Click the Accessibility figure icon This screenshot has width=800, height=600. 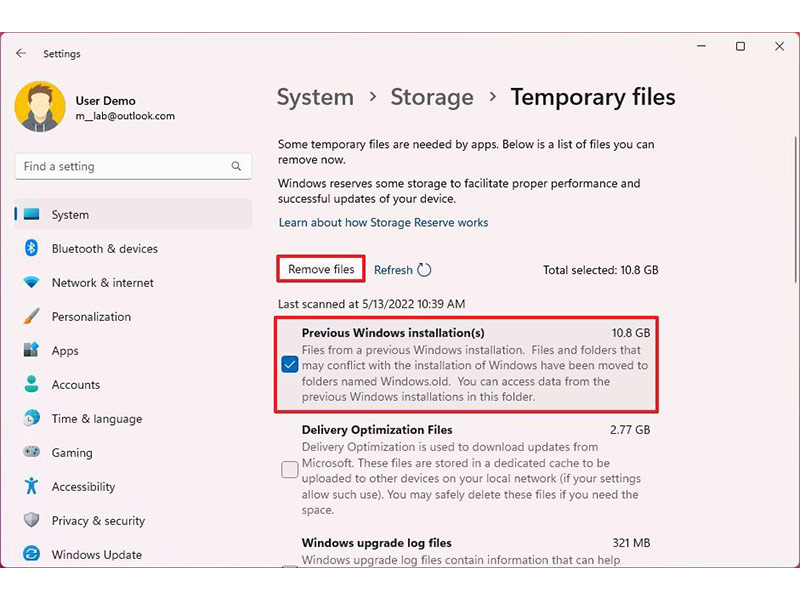31,486
